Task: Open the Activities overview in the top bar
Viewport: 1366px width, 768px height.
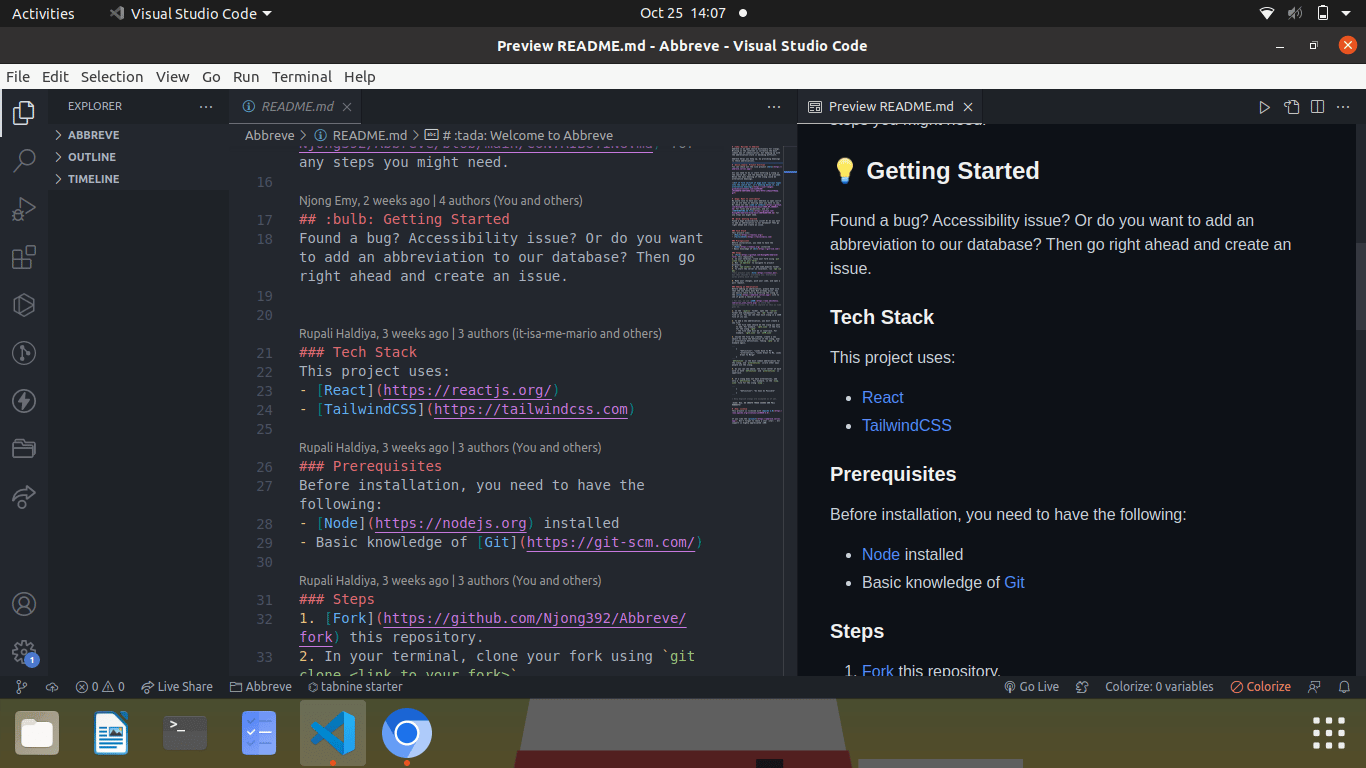Action: 43,14
